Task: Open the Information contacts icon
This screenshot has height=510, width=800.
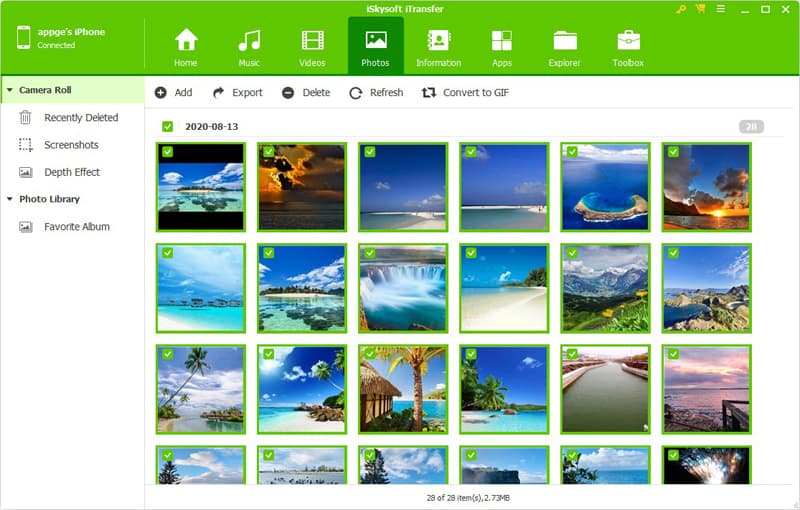Action: (x=438, y=40)
